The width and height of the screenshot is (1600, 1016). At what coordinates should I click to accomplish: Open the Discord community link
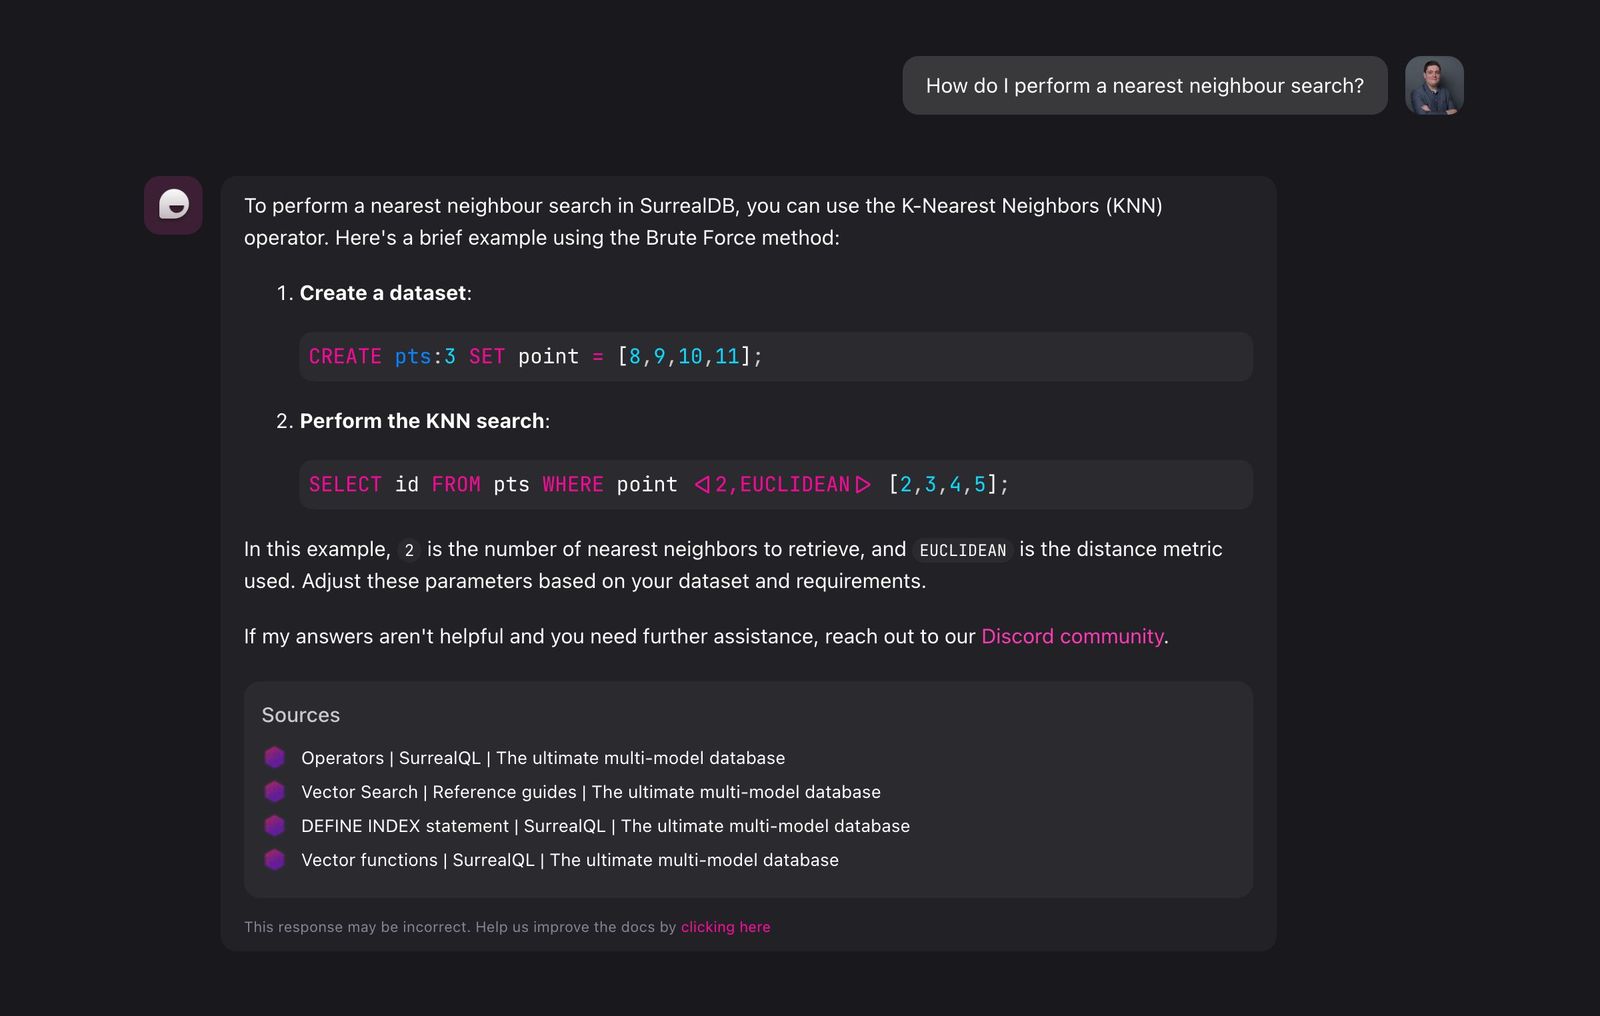coord(1071,636)
